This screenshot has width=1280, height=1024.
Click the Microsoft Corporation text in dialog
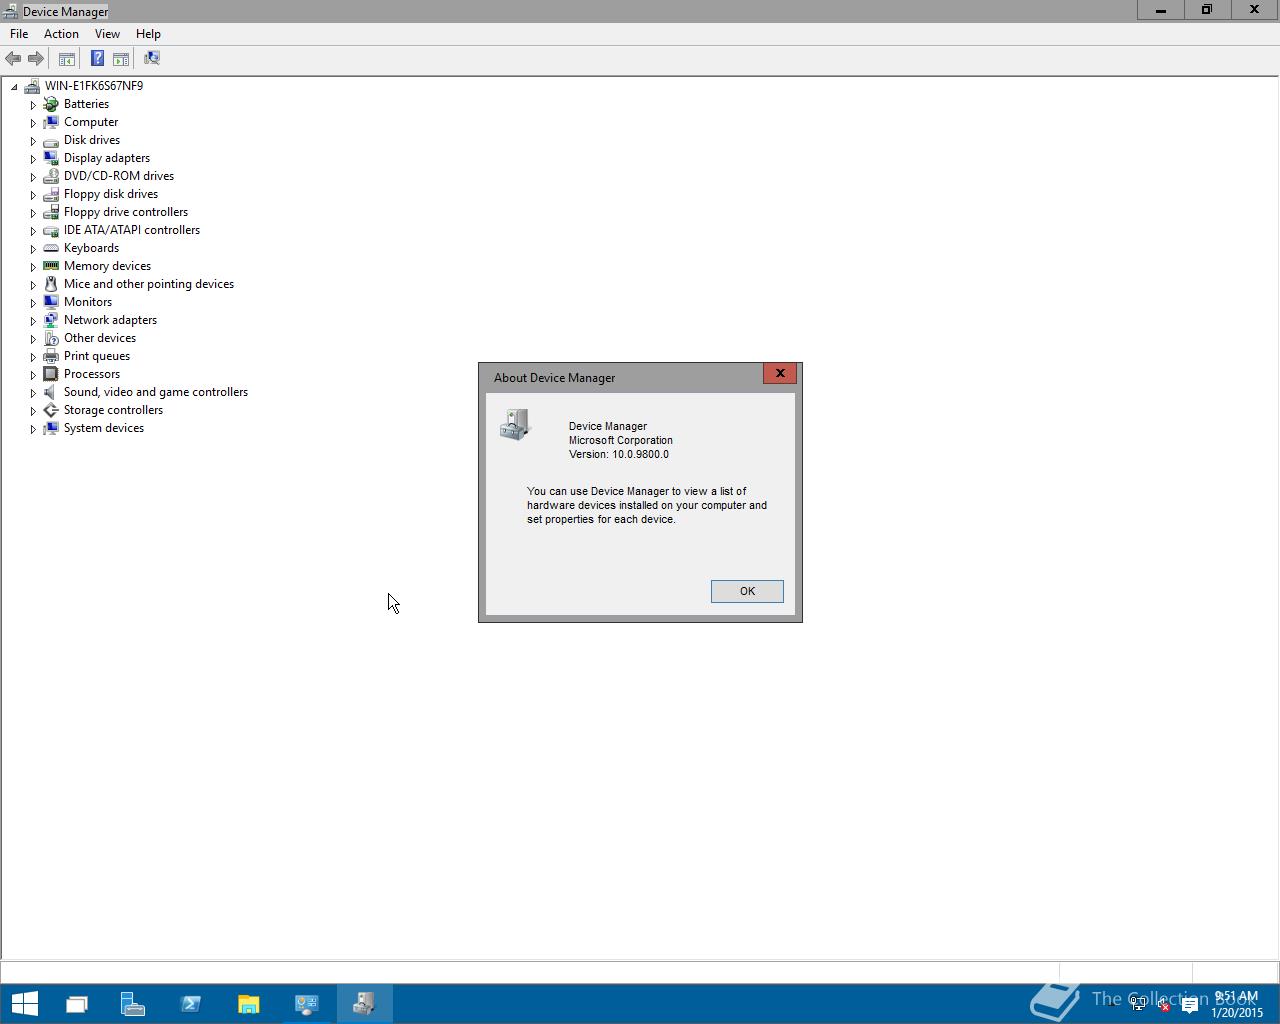pyautogui.click(x=621, y=440)
